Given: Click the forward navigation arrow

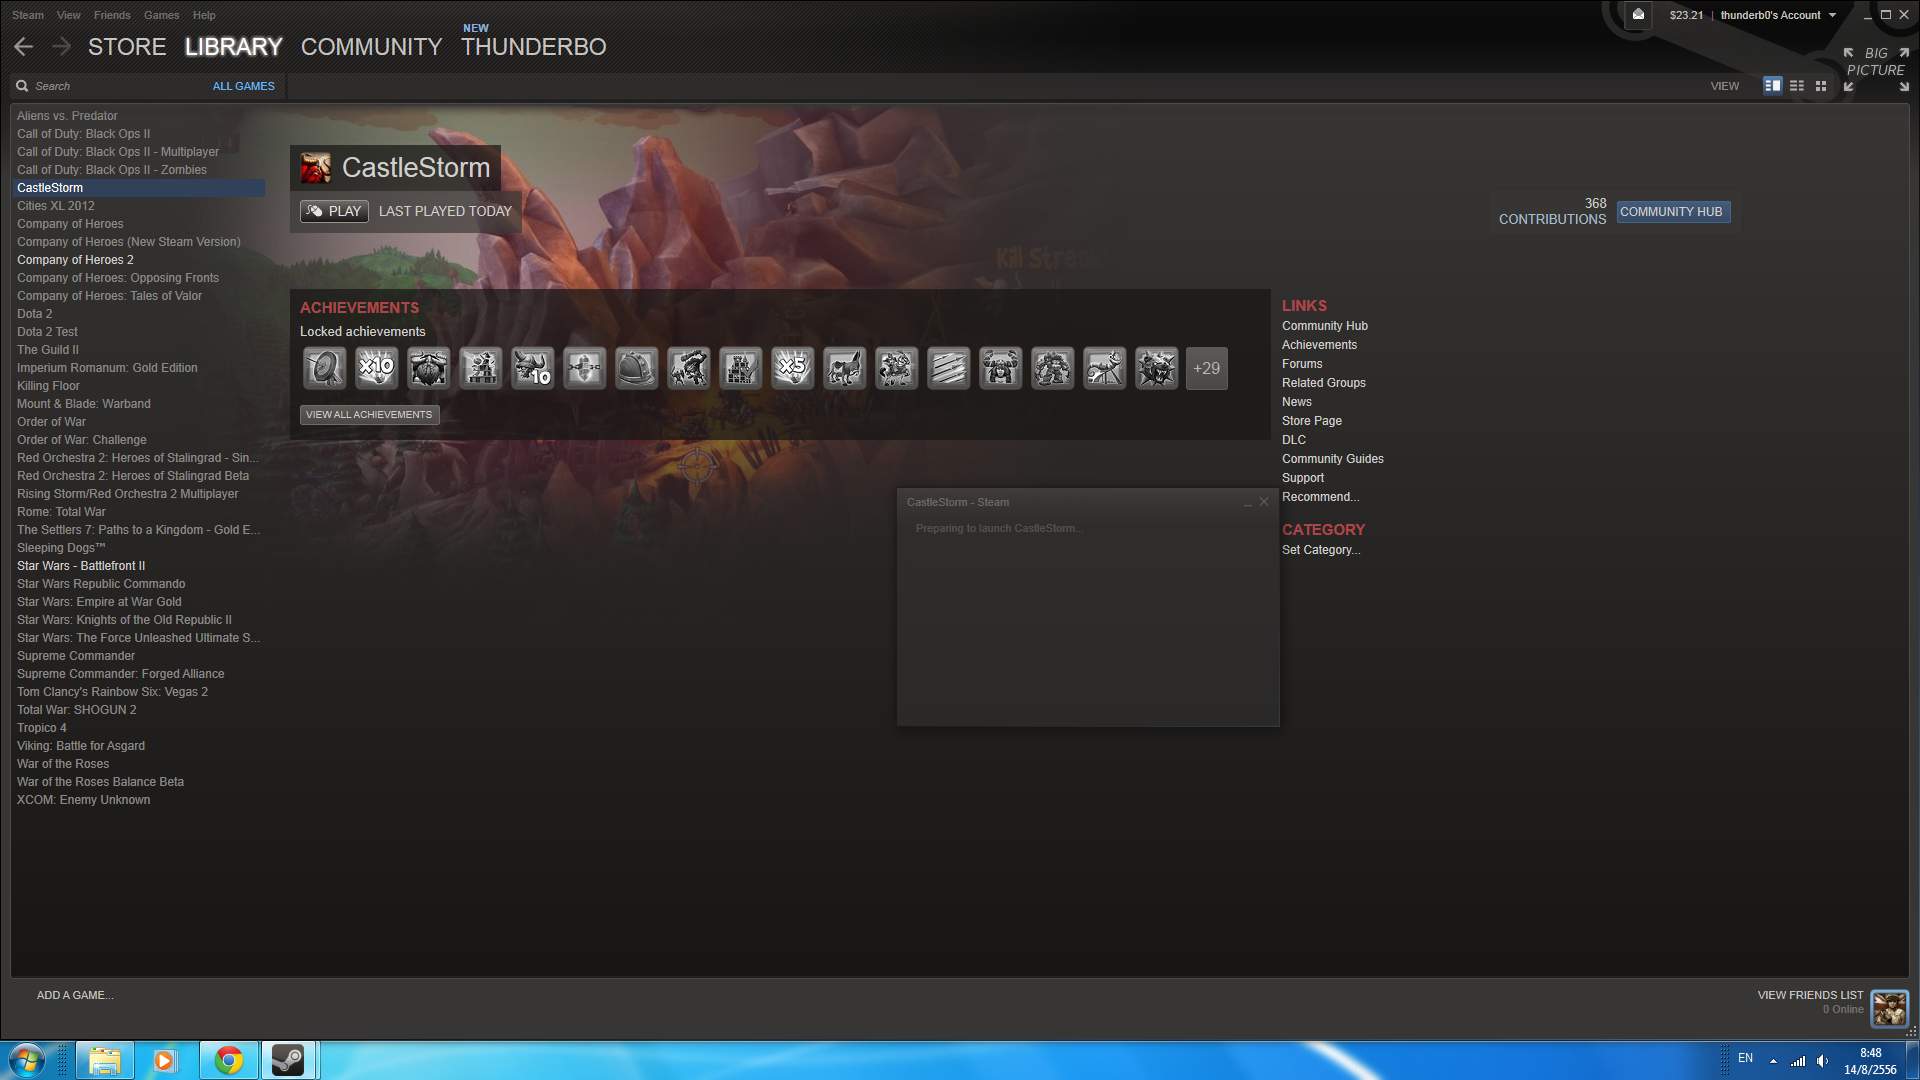Looking at the screenshot, I should (x=62, y=47).
